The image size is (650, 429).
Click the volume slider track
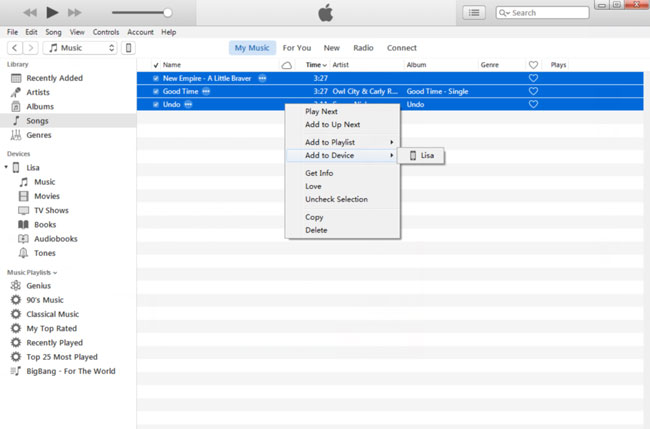[138, 13]
